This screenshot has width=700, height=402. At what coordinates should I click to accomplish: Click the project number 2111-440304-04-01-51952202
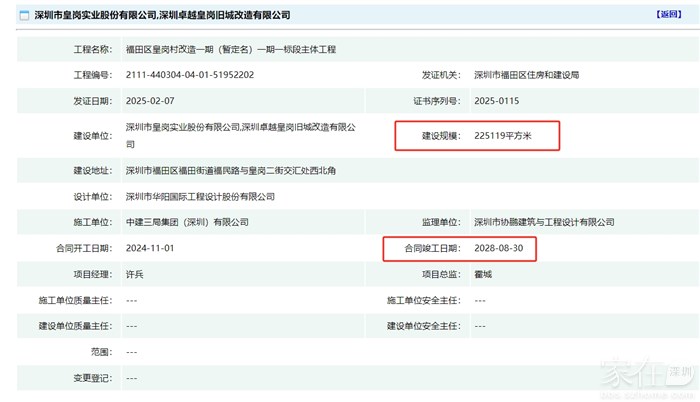click(x=190, y=75)
